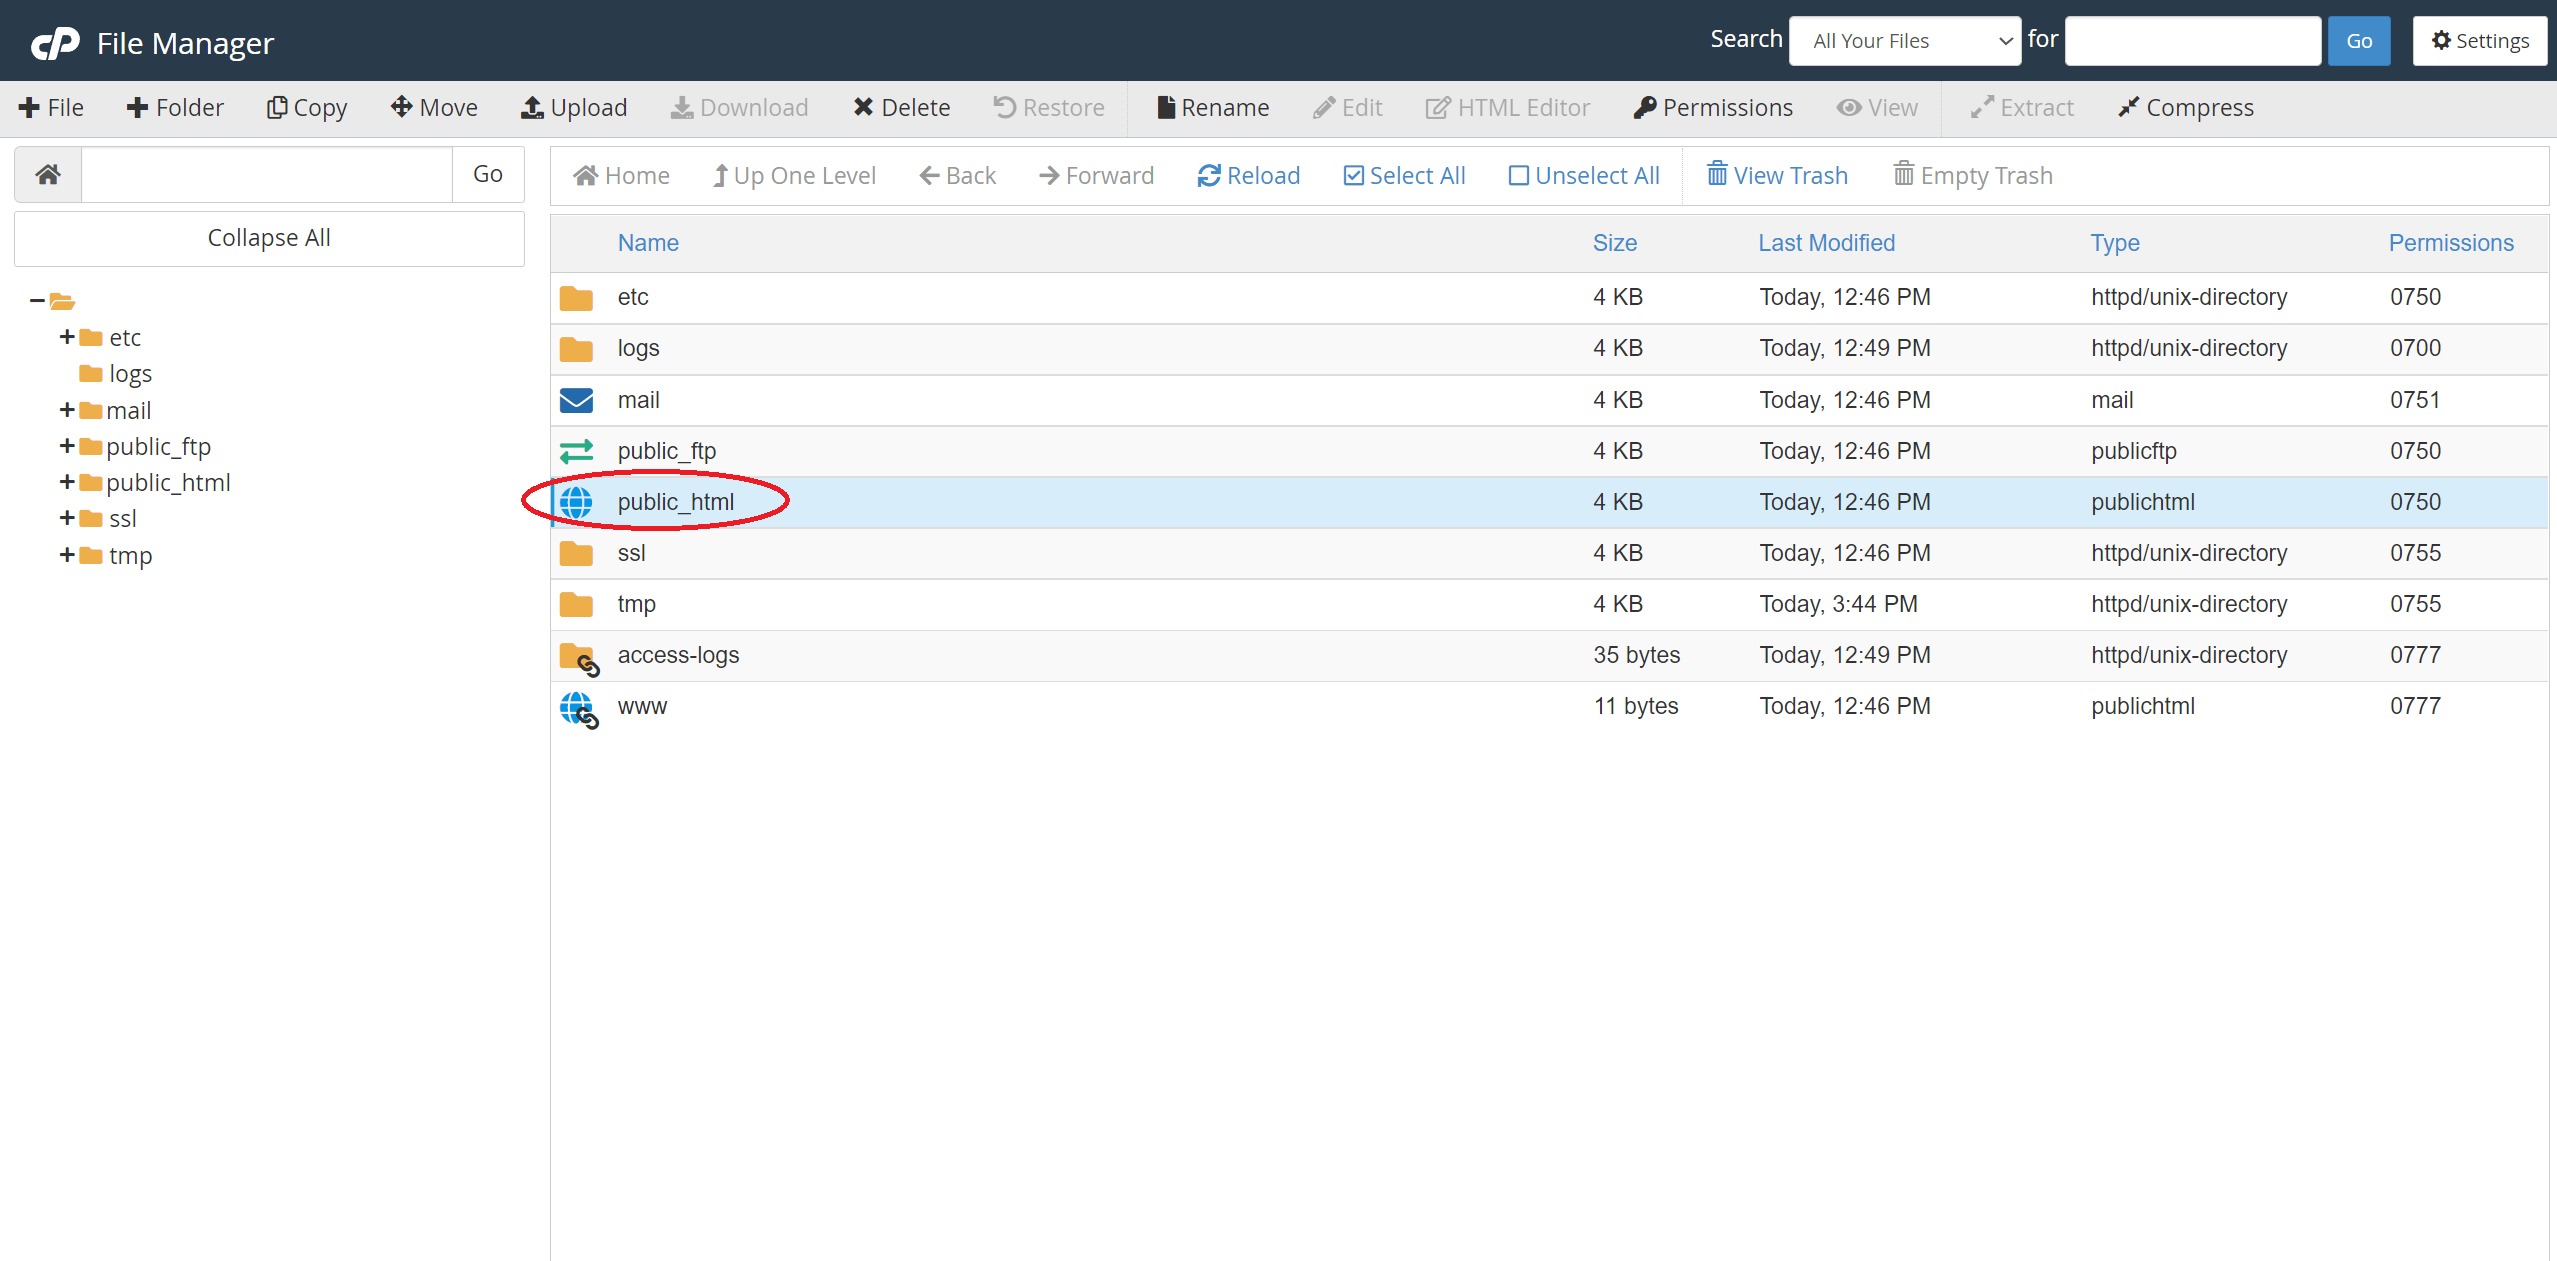Click Collapse All in the sidebar
Viewport: 2557px width, 1261px height.
pyautogui.click(x=269, y=238)
